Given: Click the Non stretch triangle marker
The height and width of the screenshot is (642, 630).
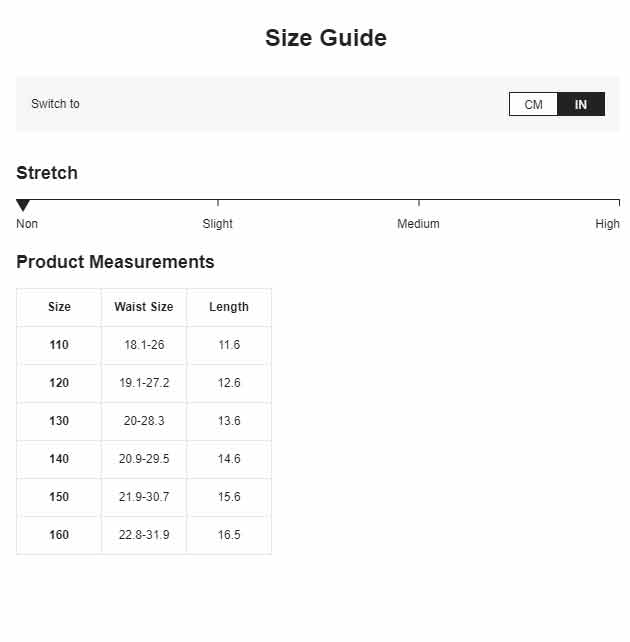Looking at the screenshot, I should (x=23, y=205).
